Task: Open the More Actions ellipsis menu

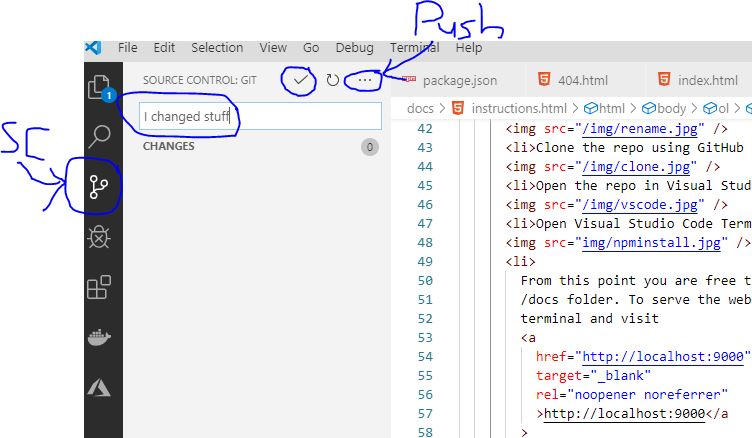Action: [365, 79]
